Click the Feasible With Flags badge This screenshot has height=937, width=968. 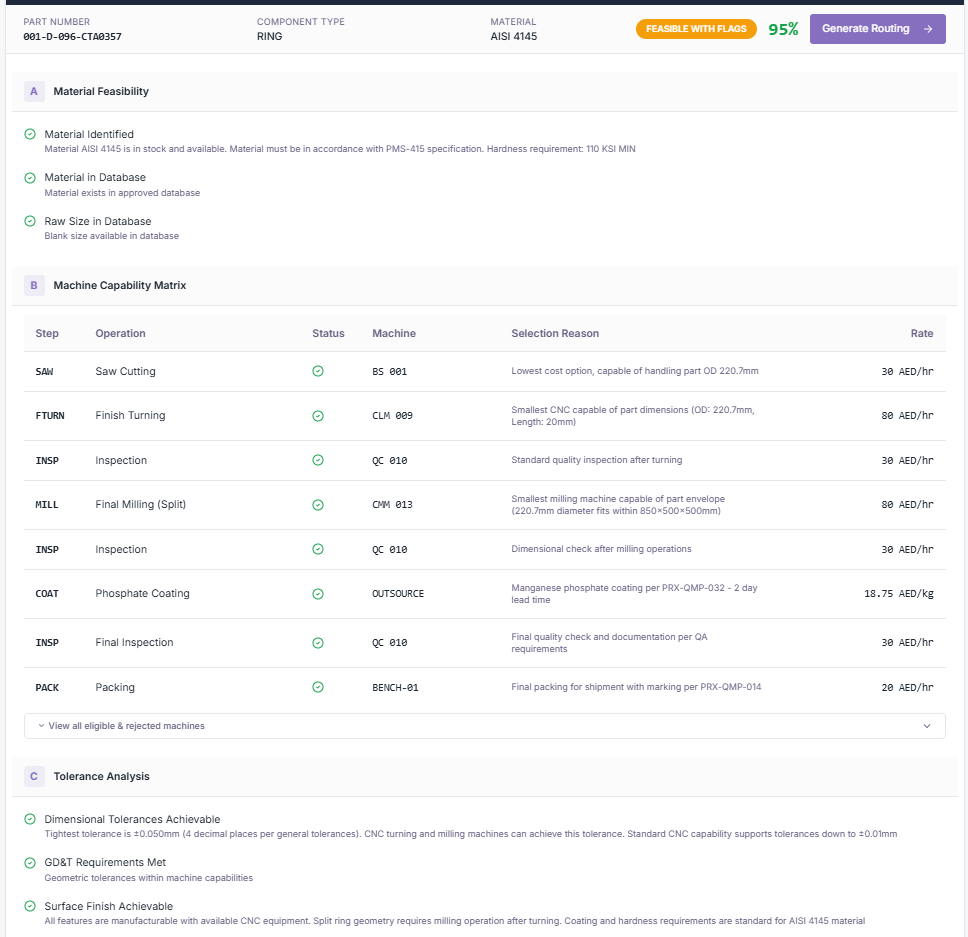click(x=696, y=29)
